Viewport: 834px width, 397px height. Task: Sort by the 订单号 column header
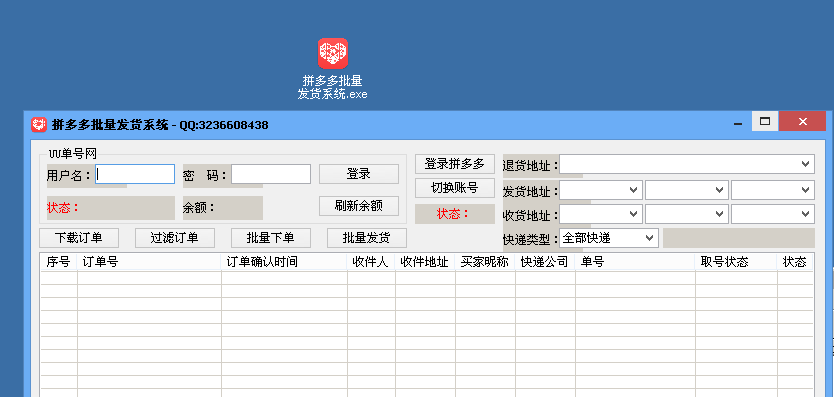point(149,262)
